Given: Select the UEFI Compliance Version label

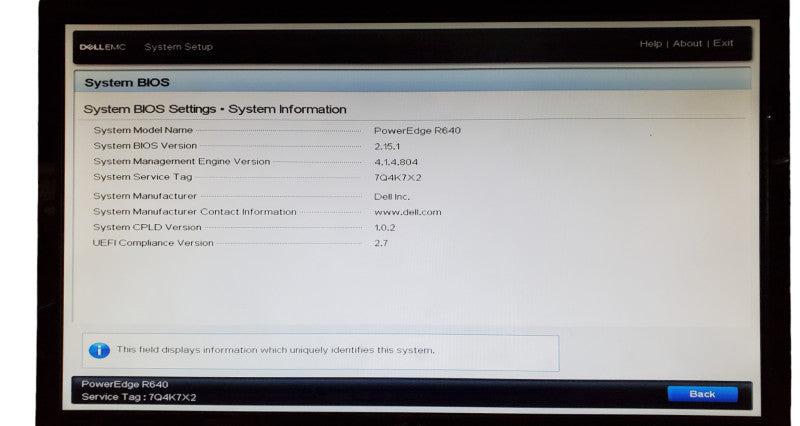Looking at the screenshot, I should (x=153, y=243).
